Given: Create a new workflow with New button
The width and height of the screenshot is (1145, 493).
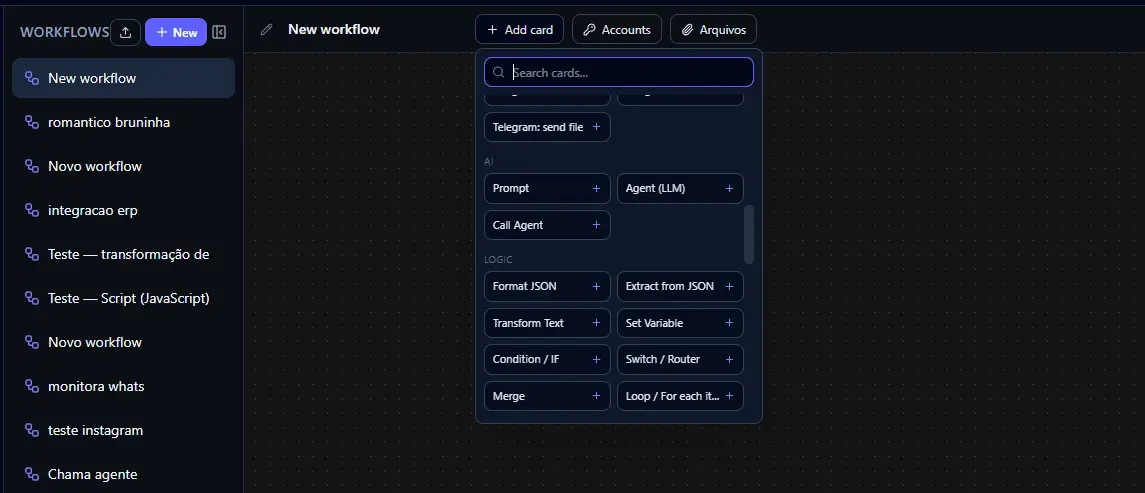Looking at the screenshot, I should [x=176, y=32].
